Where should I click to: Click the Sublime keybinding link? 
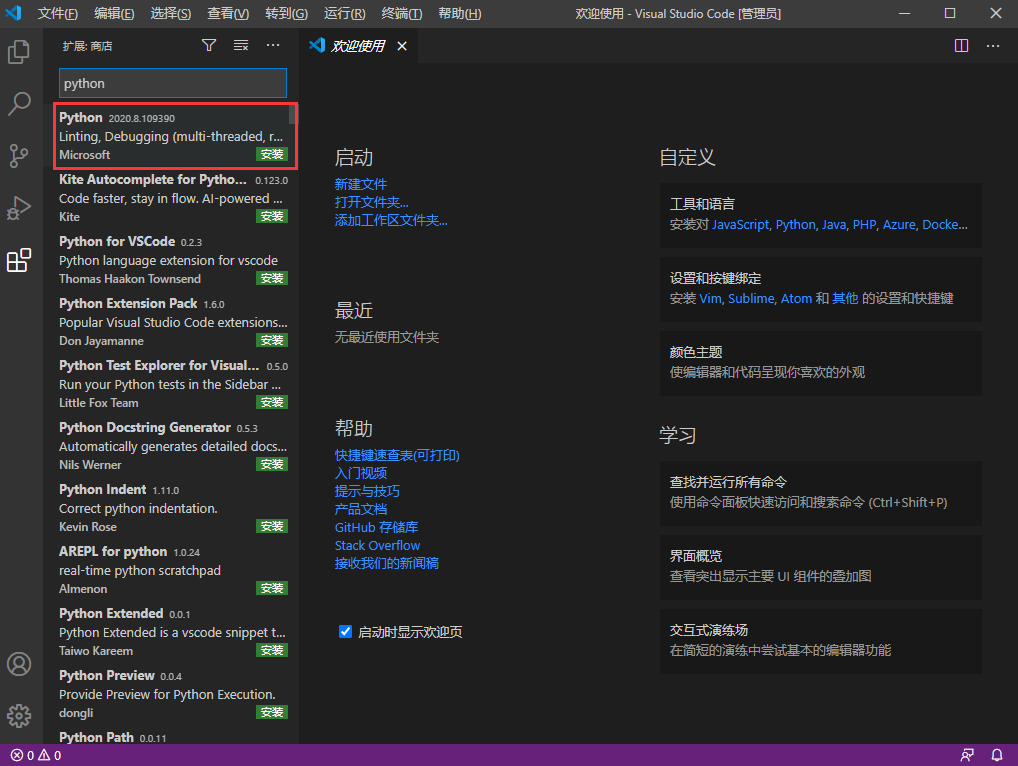pyautogui.click(x=751, y=299)
